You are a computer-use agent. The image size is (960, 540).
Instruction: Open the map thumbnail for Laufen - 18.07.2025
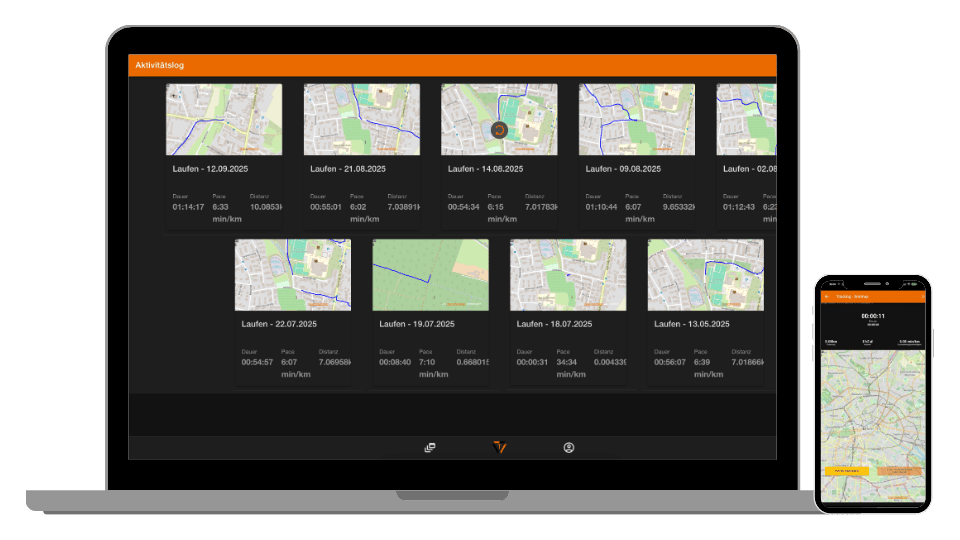(x=568, y=275)
